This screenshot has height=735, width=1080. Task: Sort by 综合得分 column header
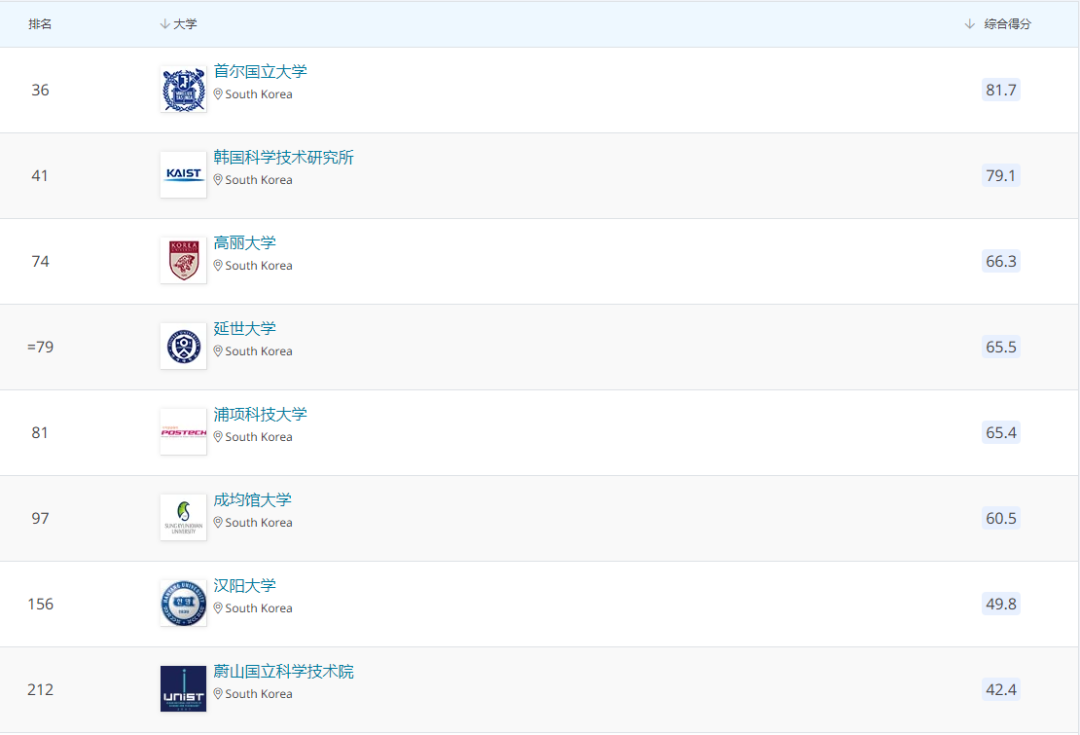click(x=998, y=24)
